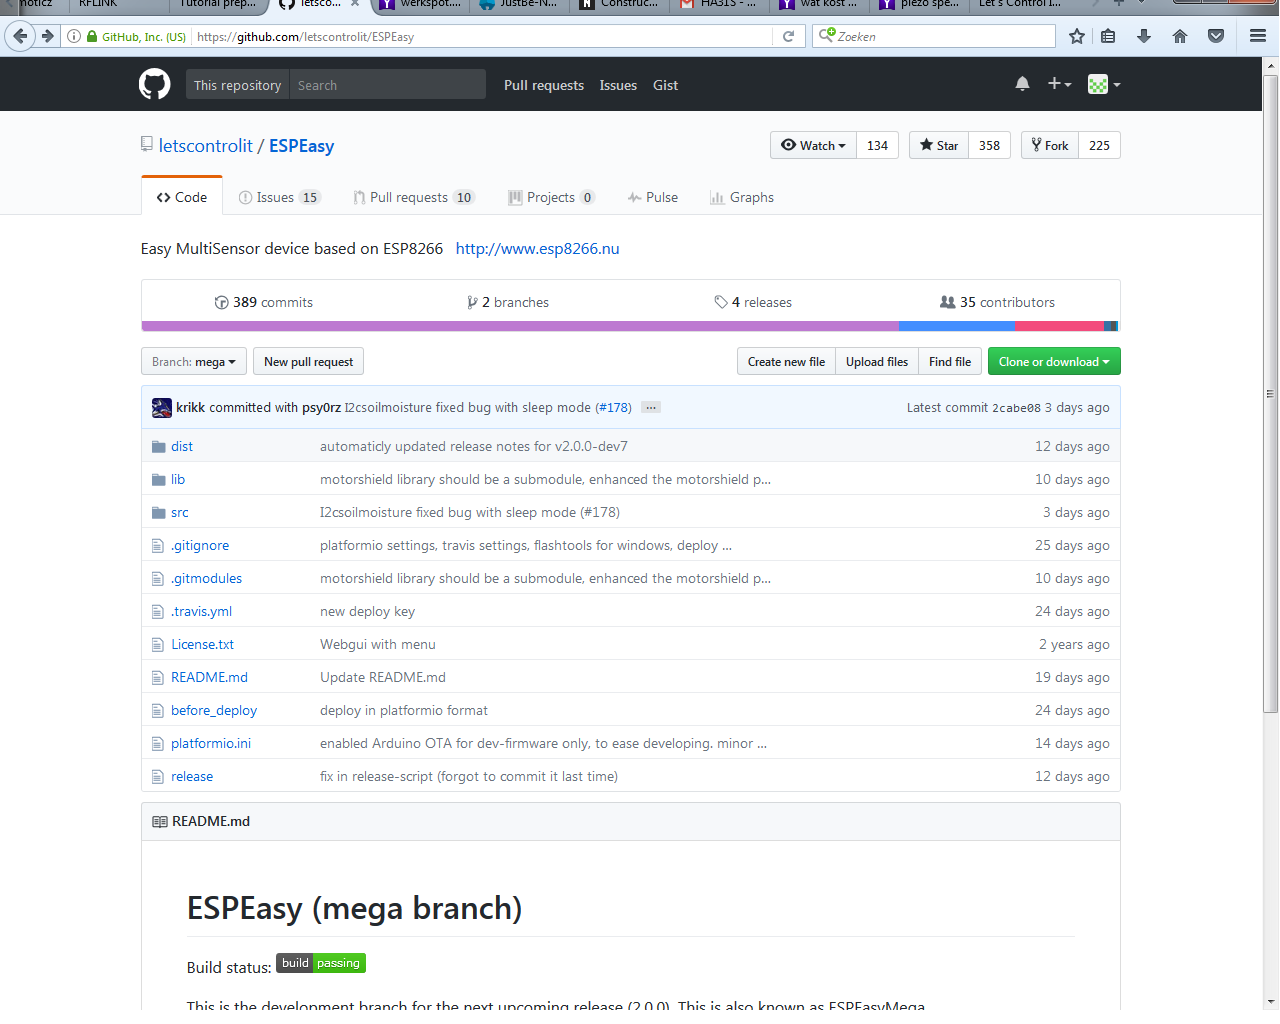The width and height of the screenshot is (1280, 1024).
Task: Switch to the Projects tab
Action: pyautogui.click(x=552, y=197)
